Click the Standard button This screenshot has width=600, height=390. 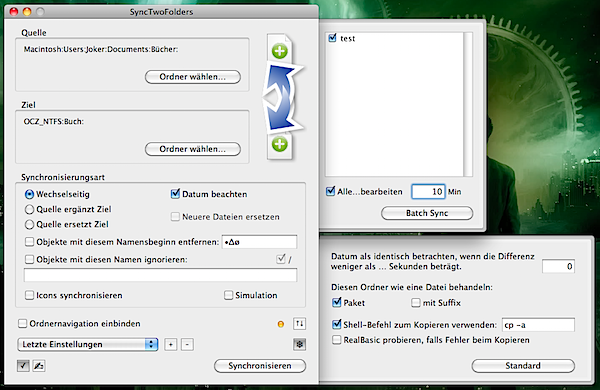(x=523, y=366)
